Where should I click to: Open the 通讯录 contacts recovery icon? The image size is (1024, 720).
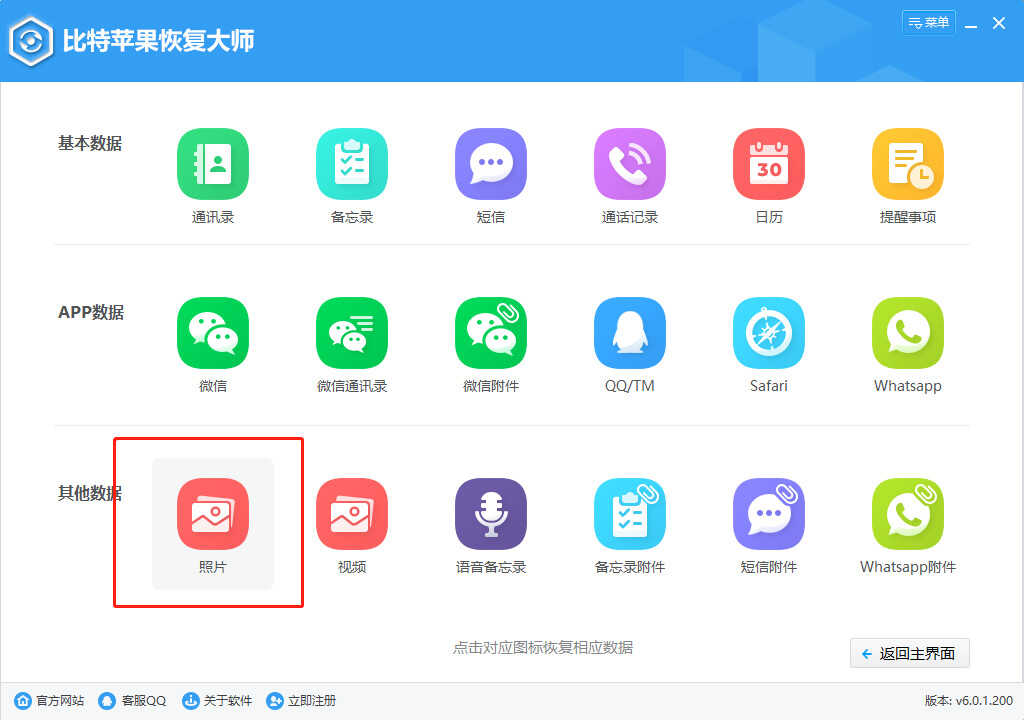tap(213, 164)
